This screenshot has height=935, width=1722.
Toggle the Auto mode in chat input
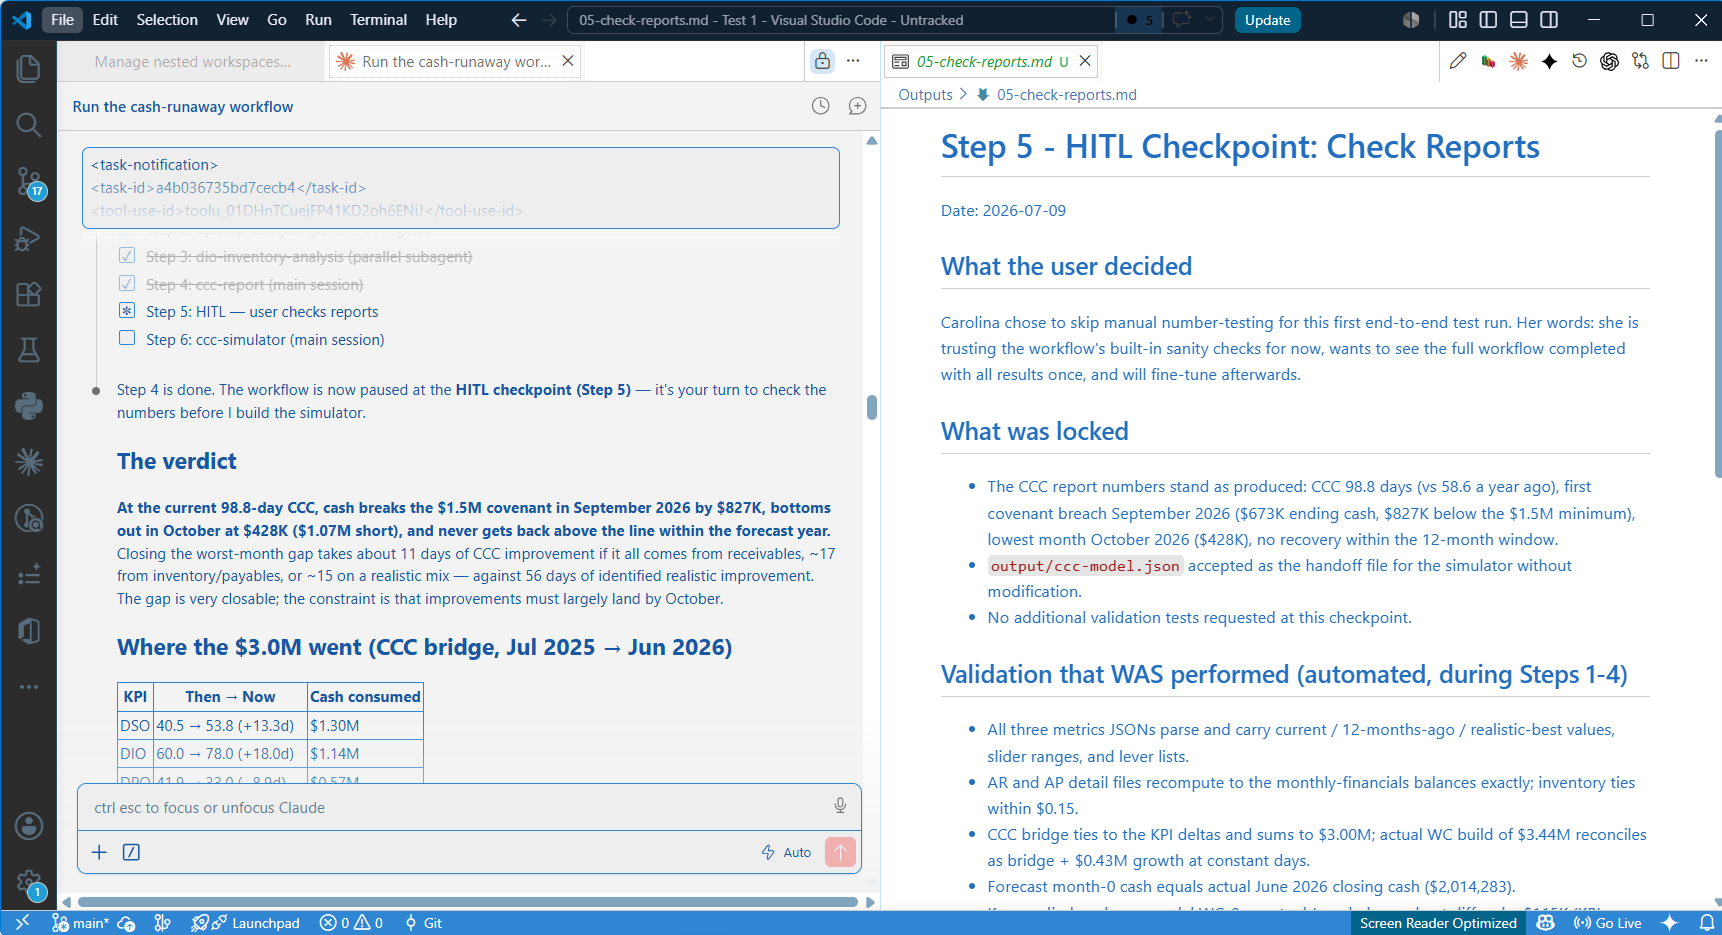786,852
